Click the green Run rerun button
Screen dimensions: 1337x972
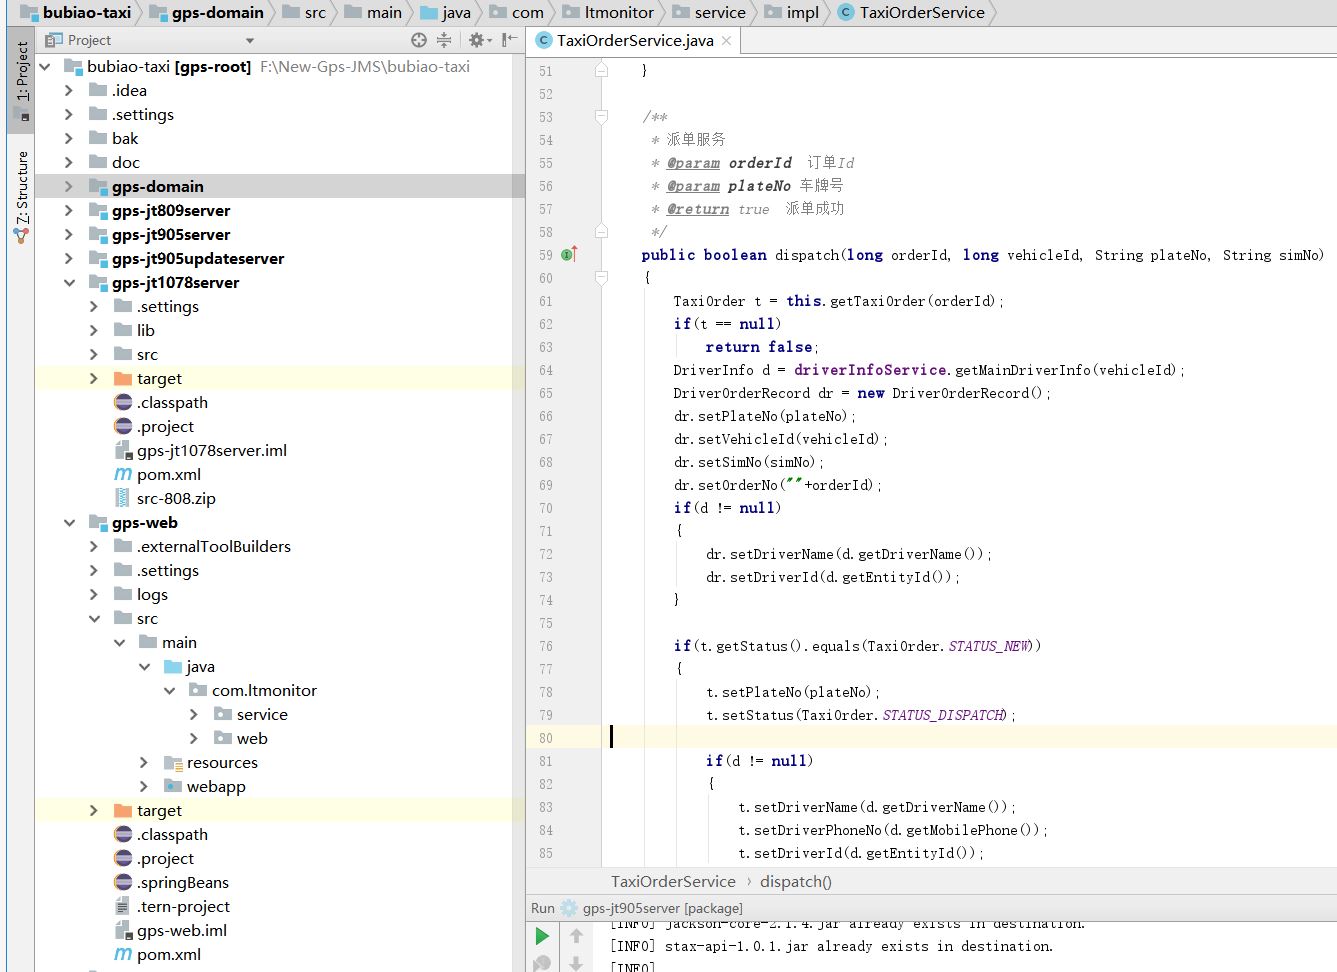[x=542, y=936]
